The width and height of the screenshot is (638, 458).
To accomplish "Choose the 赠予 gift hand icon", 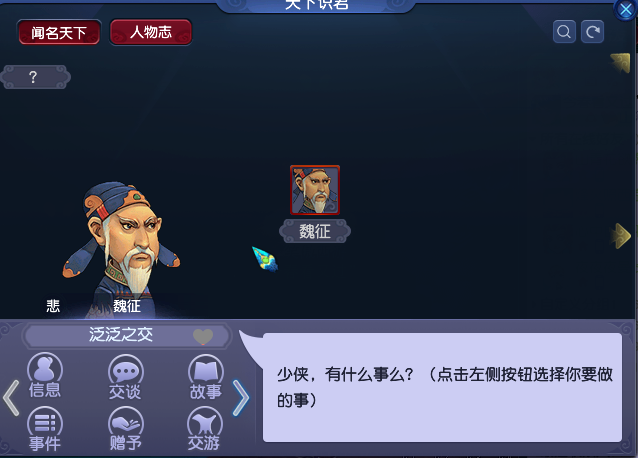I will click(125, 429).
